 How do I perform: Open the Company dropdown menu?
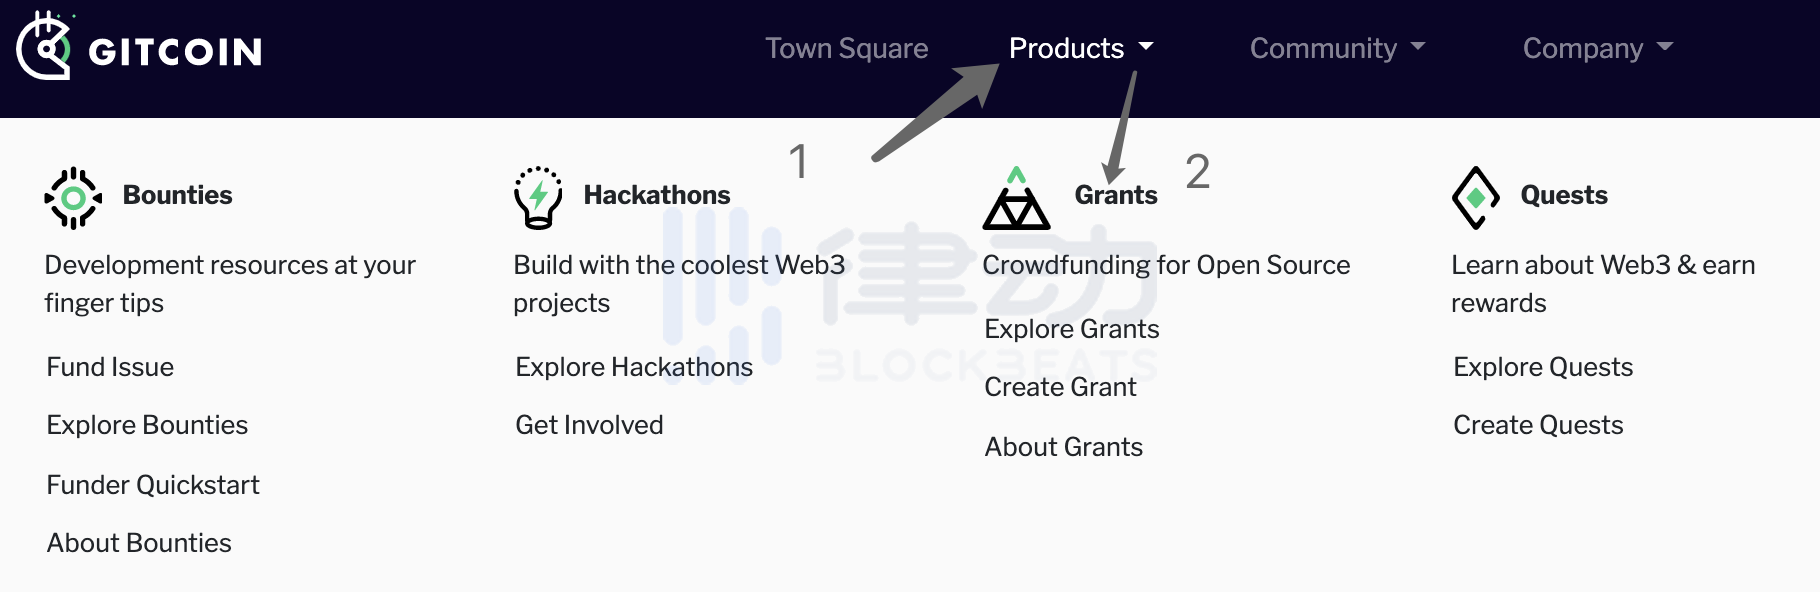1597,48
